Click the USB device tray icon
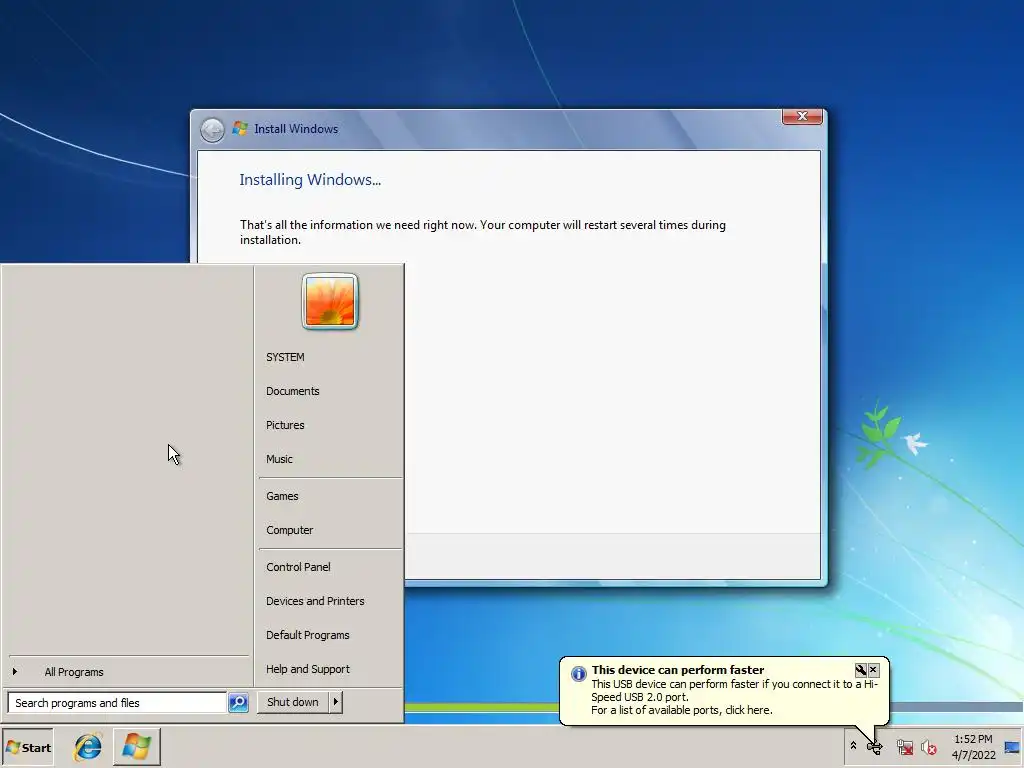Viewport: 1024px width, 768px height. [x=875, y=747]
